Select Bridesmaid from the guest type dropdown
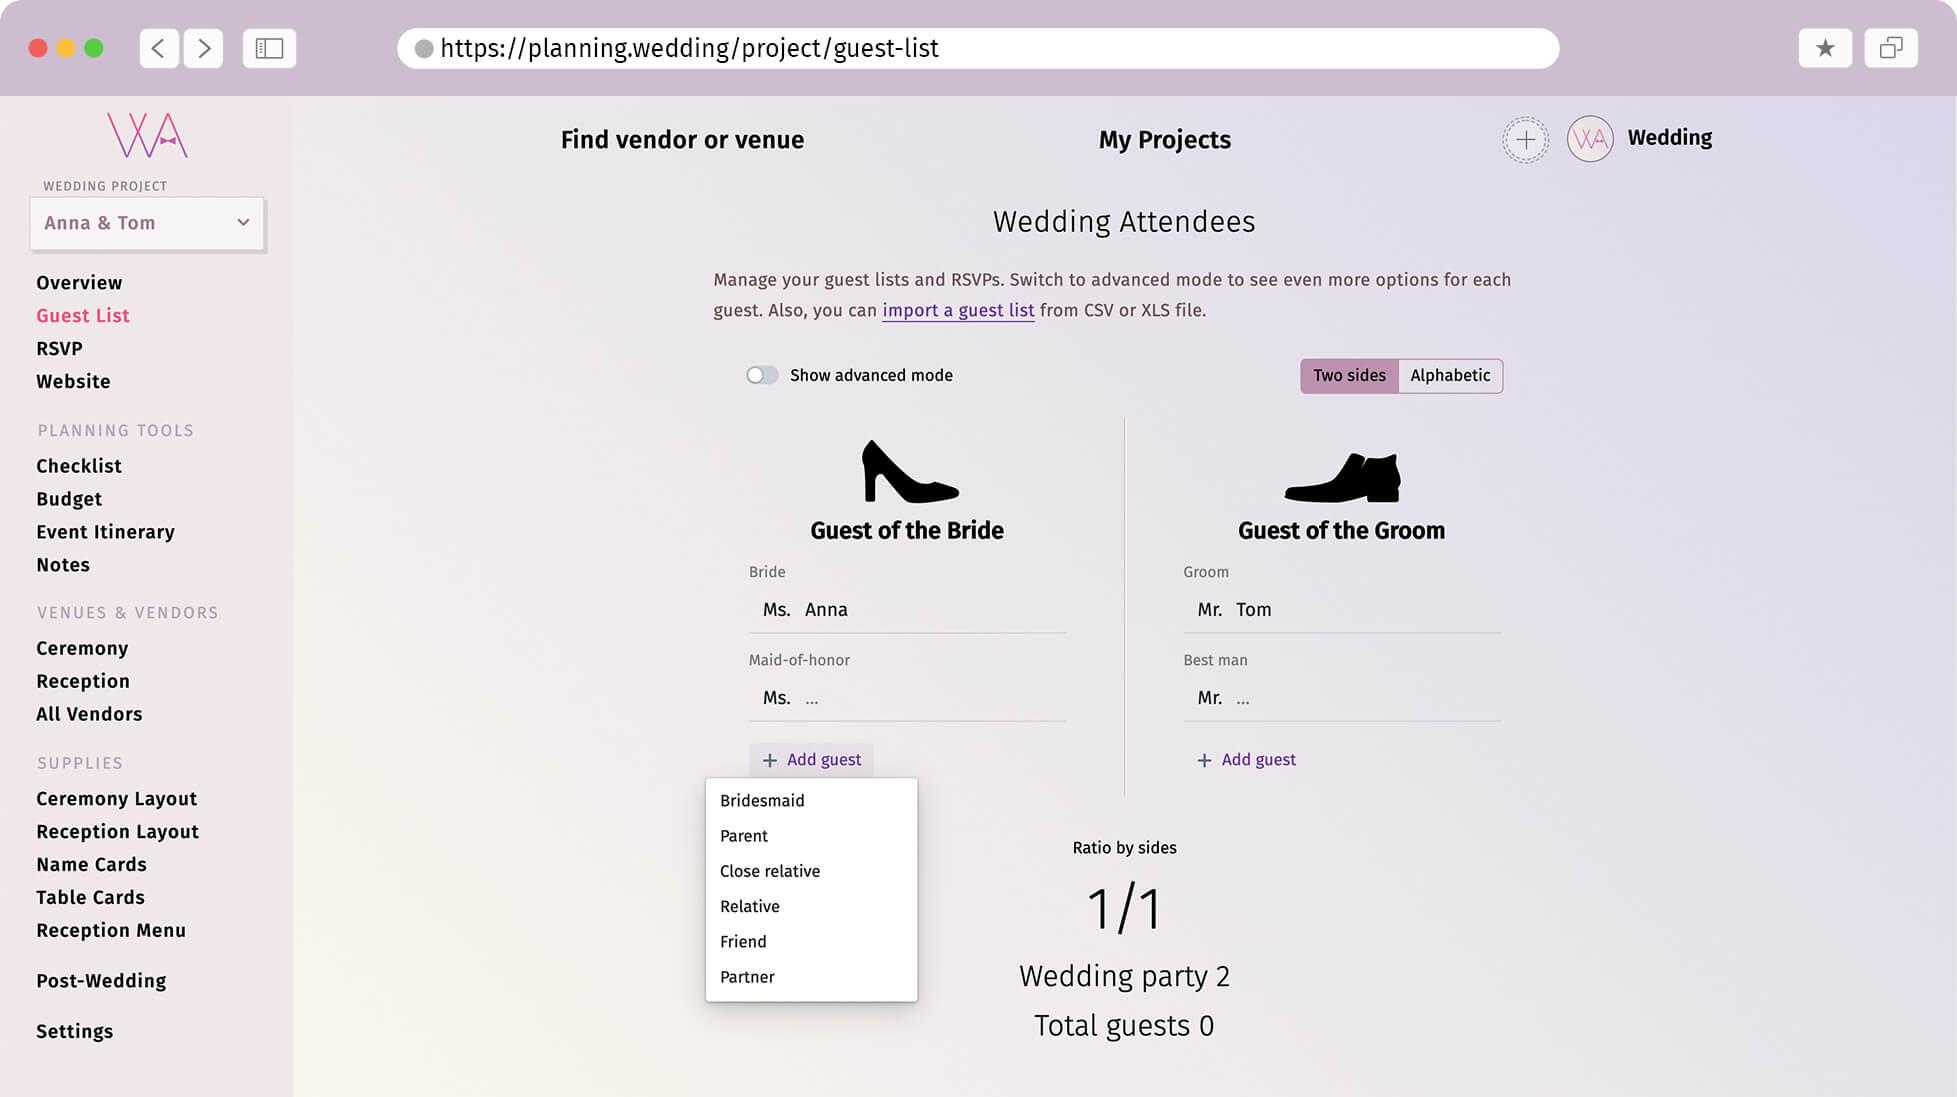Screen dimensions: 1957x1097 tap(762, 800)
